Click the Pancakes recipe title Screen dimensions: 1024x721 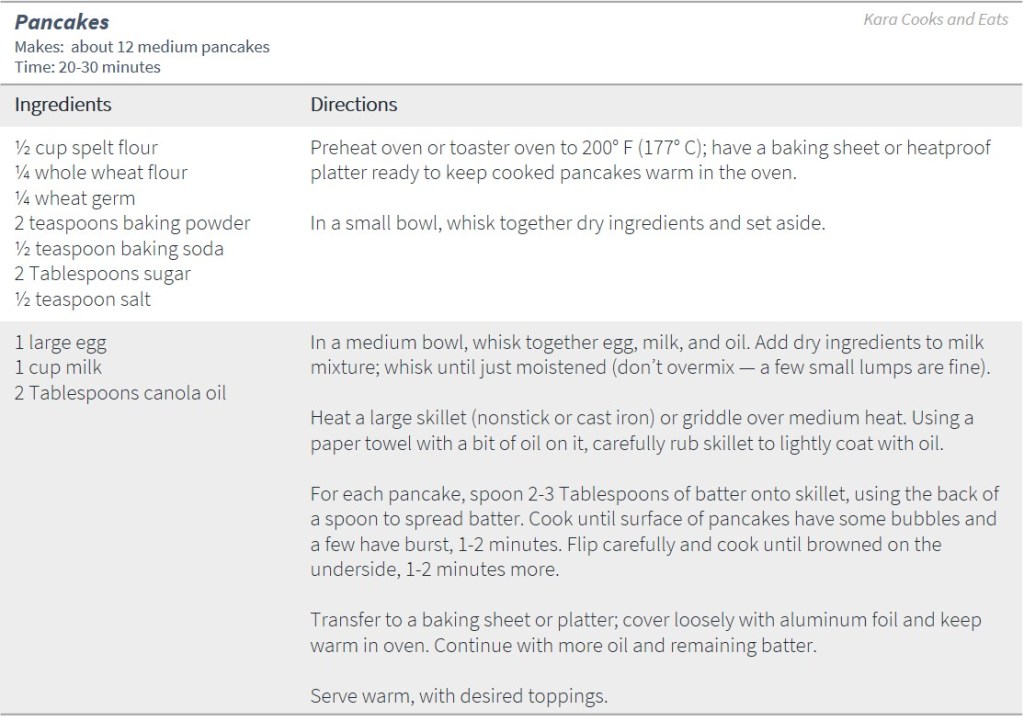tap(62, 22)
